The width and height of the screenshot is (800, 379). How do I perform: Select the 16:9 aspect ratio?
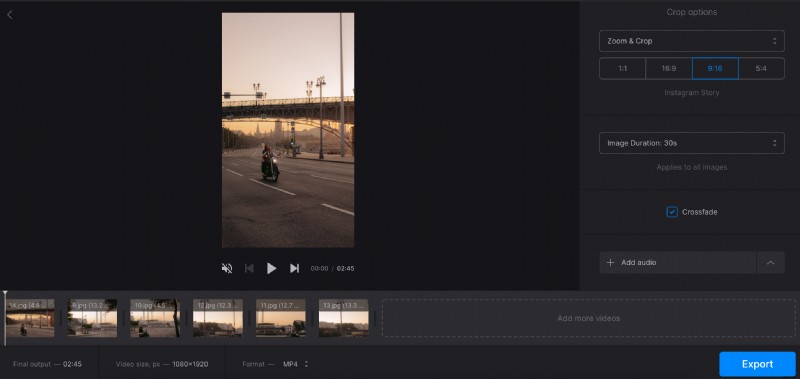point(668,68)
